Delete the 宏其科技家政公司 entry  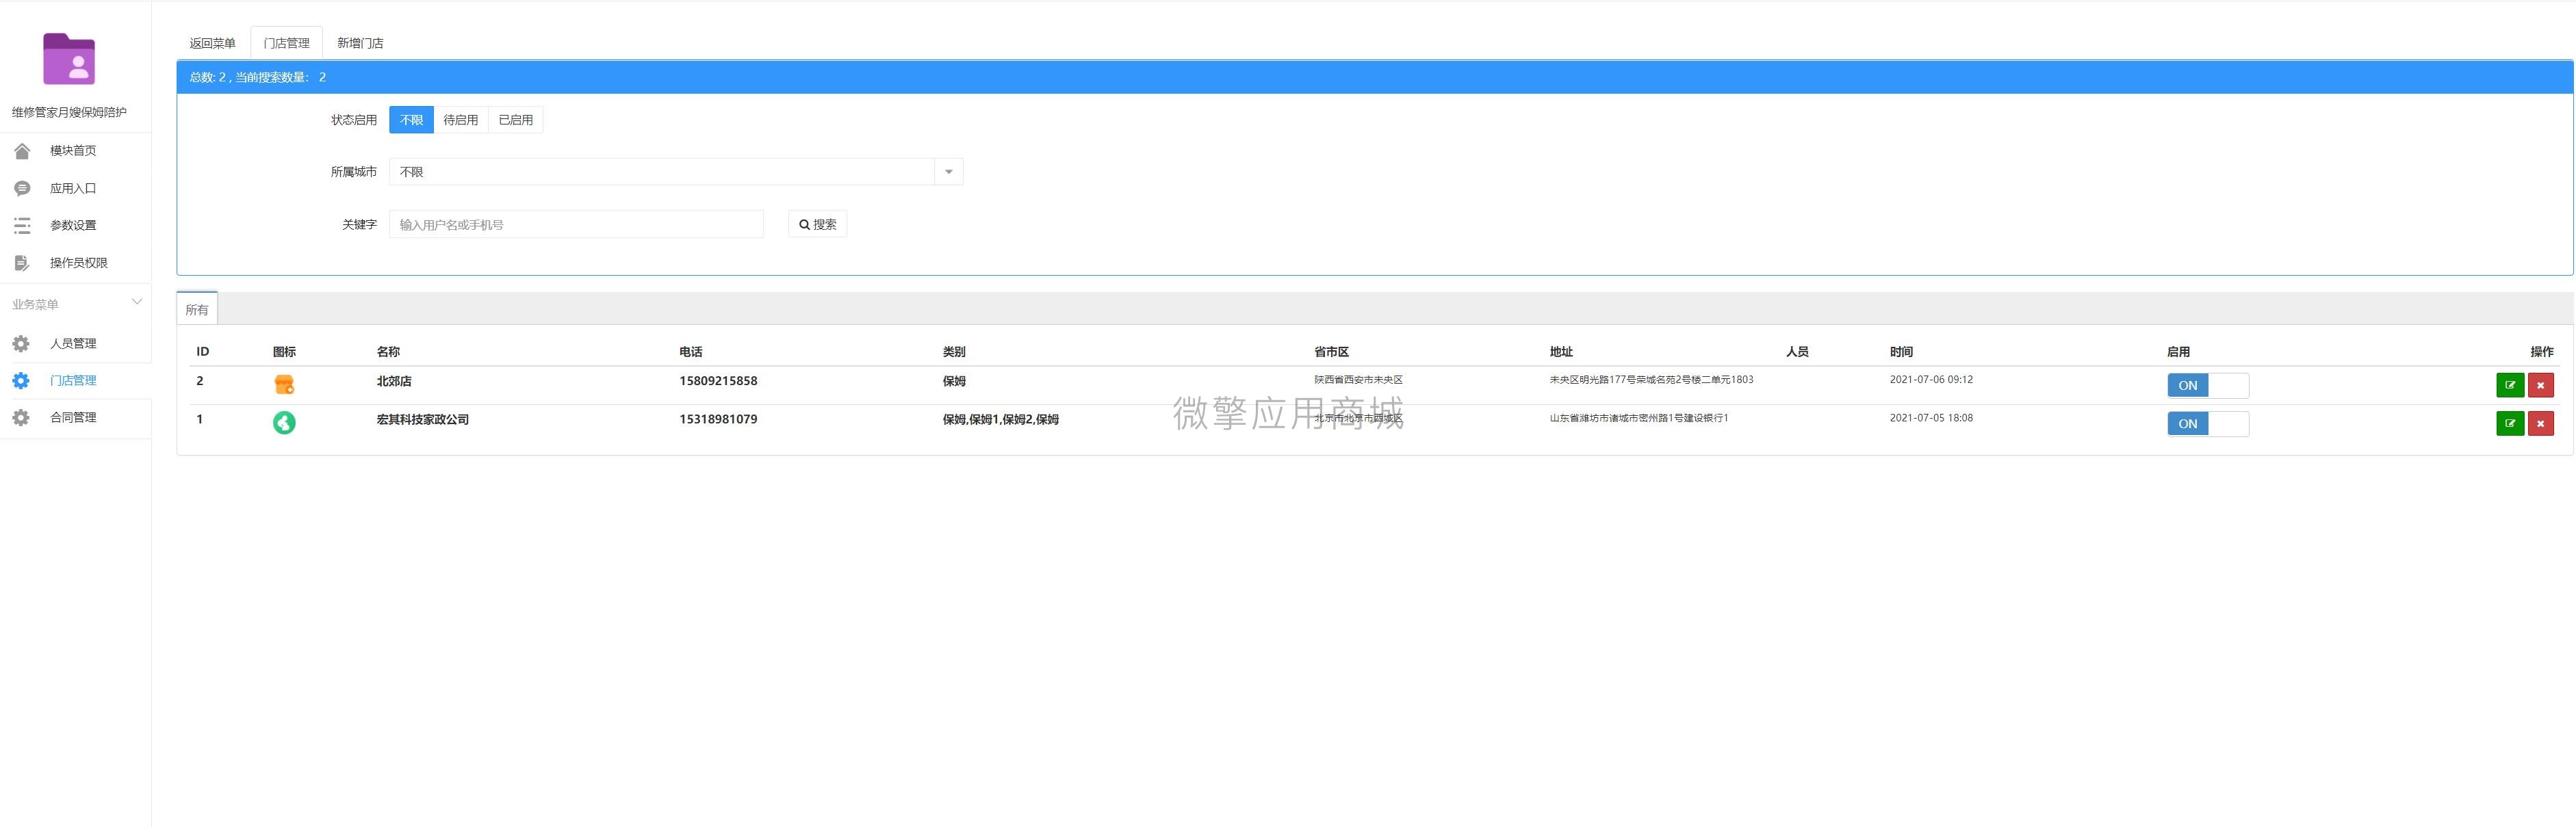tap(2540, 423)
